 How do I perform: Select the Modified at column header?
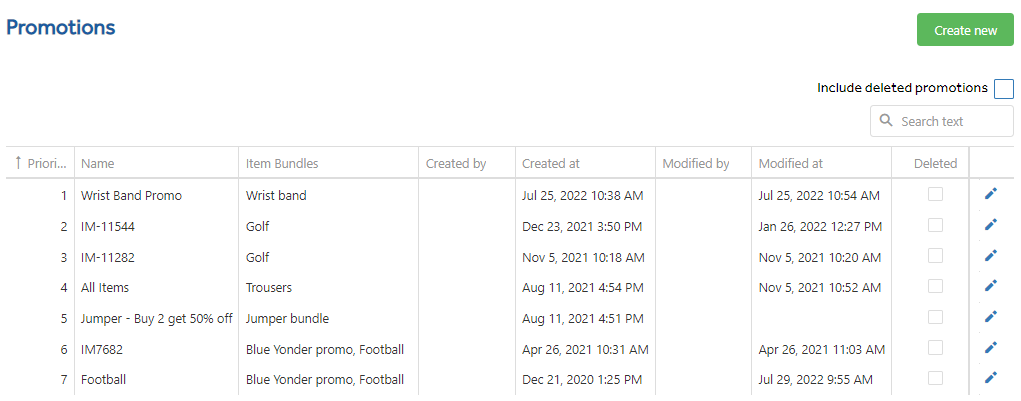tap(790, 164)
